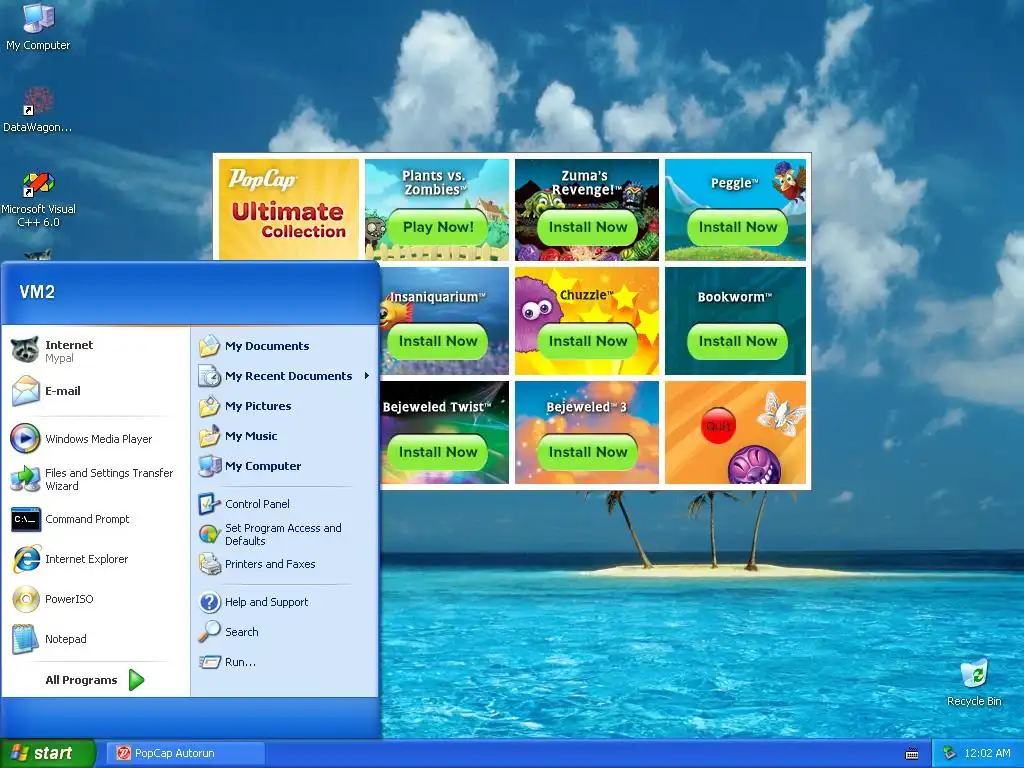This screenshot has width=1024, height=768.
Task: Click the My Music folder icon
Action: click(x=210, y=436)
